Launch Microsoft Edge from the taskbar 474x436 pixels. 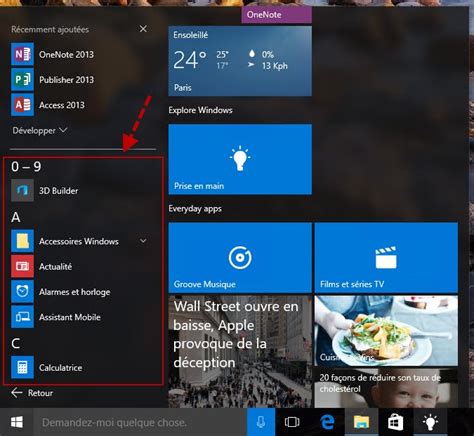tap(327, 422)
